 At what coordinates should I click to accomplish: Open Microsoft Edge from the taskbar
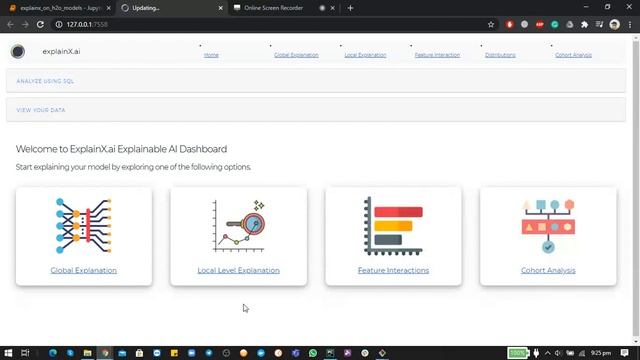click(x=53, y=353)
